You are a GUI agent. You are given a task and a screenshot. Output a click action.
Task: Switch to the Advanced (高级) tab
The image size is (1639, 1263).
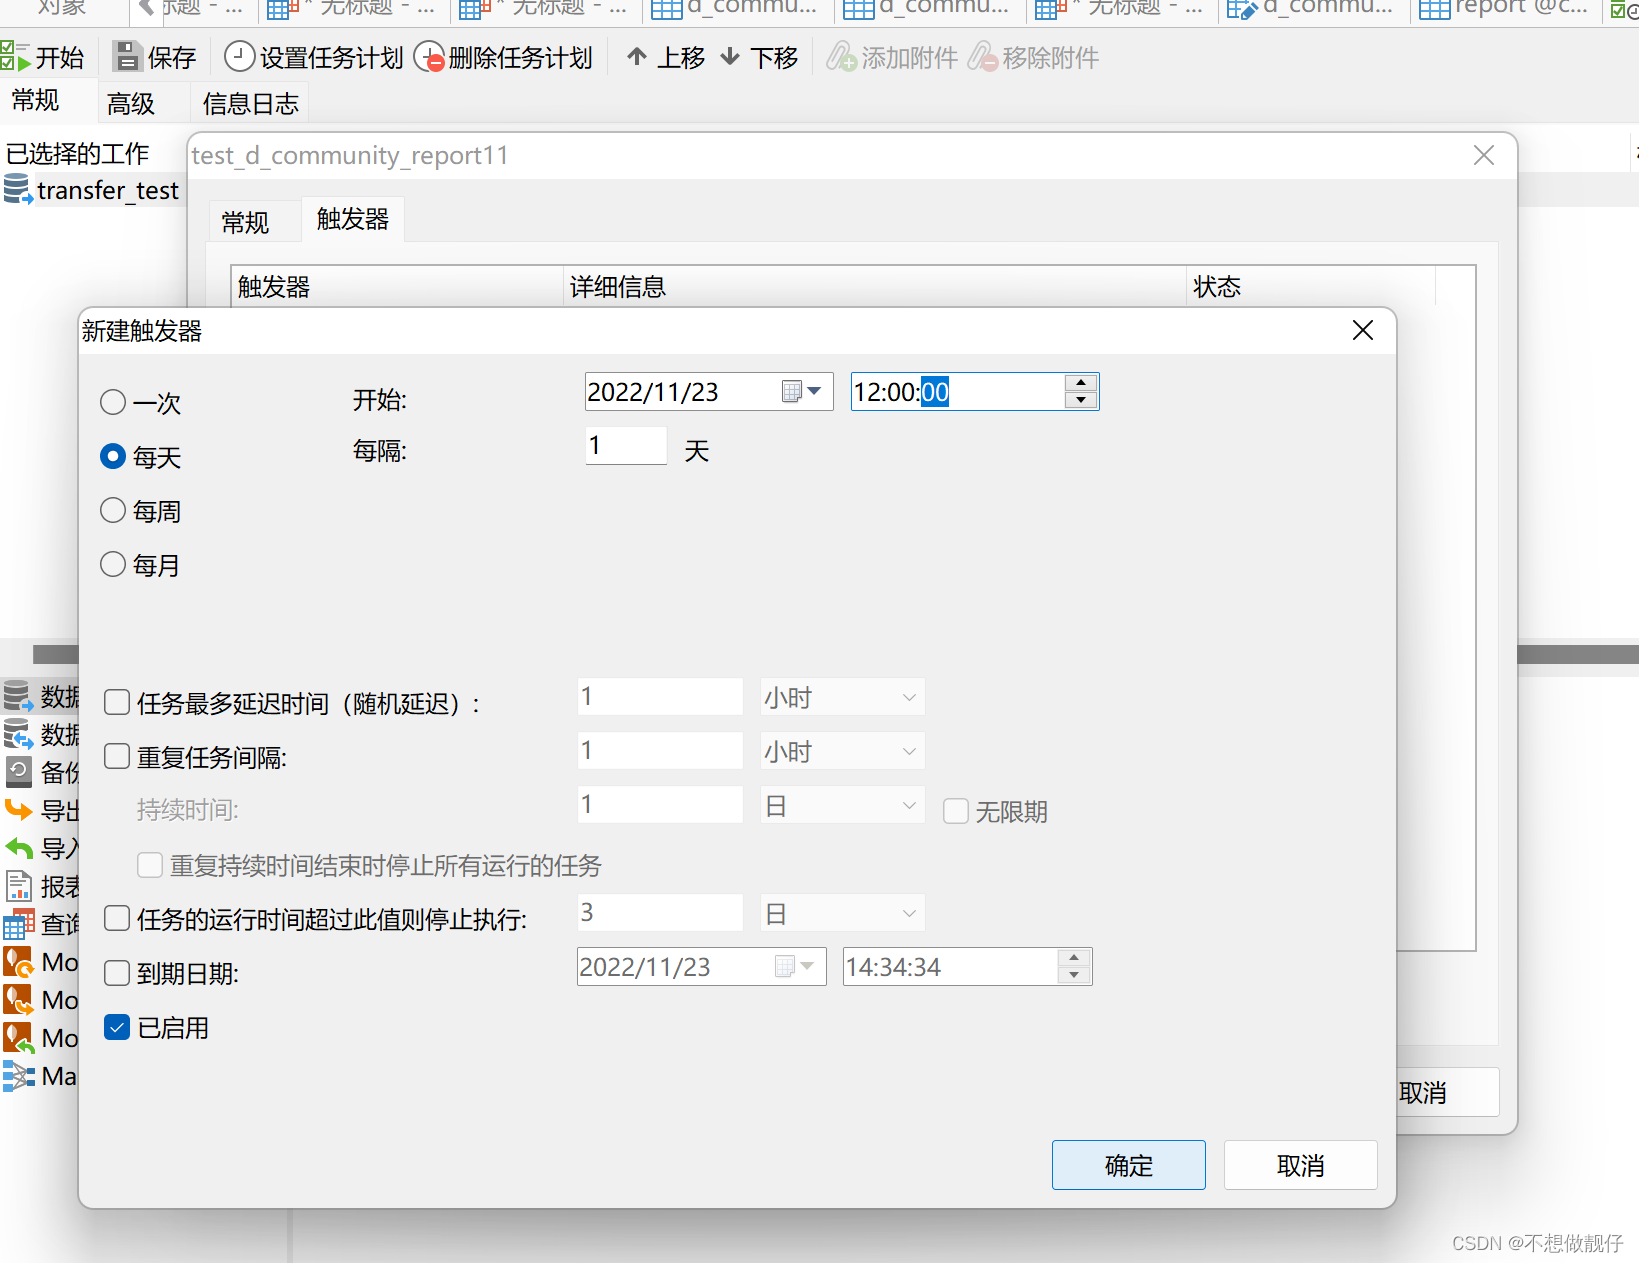(x=131, y=103)
